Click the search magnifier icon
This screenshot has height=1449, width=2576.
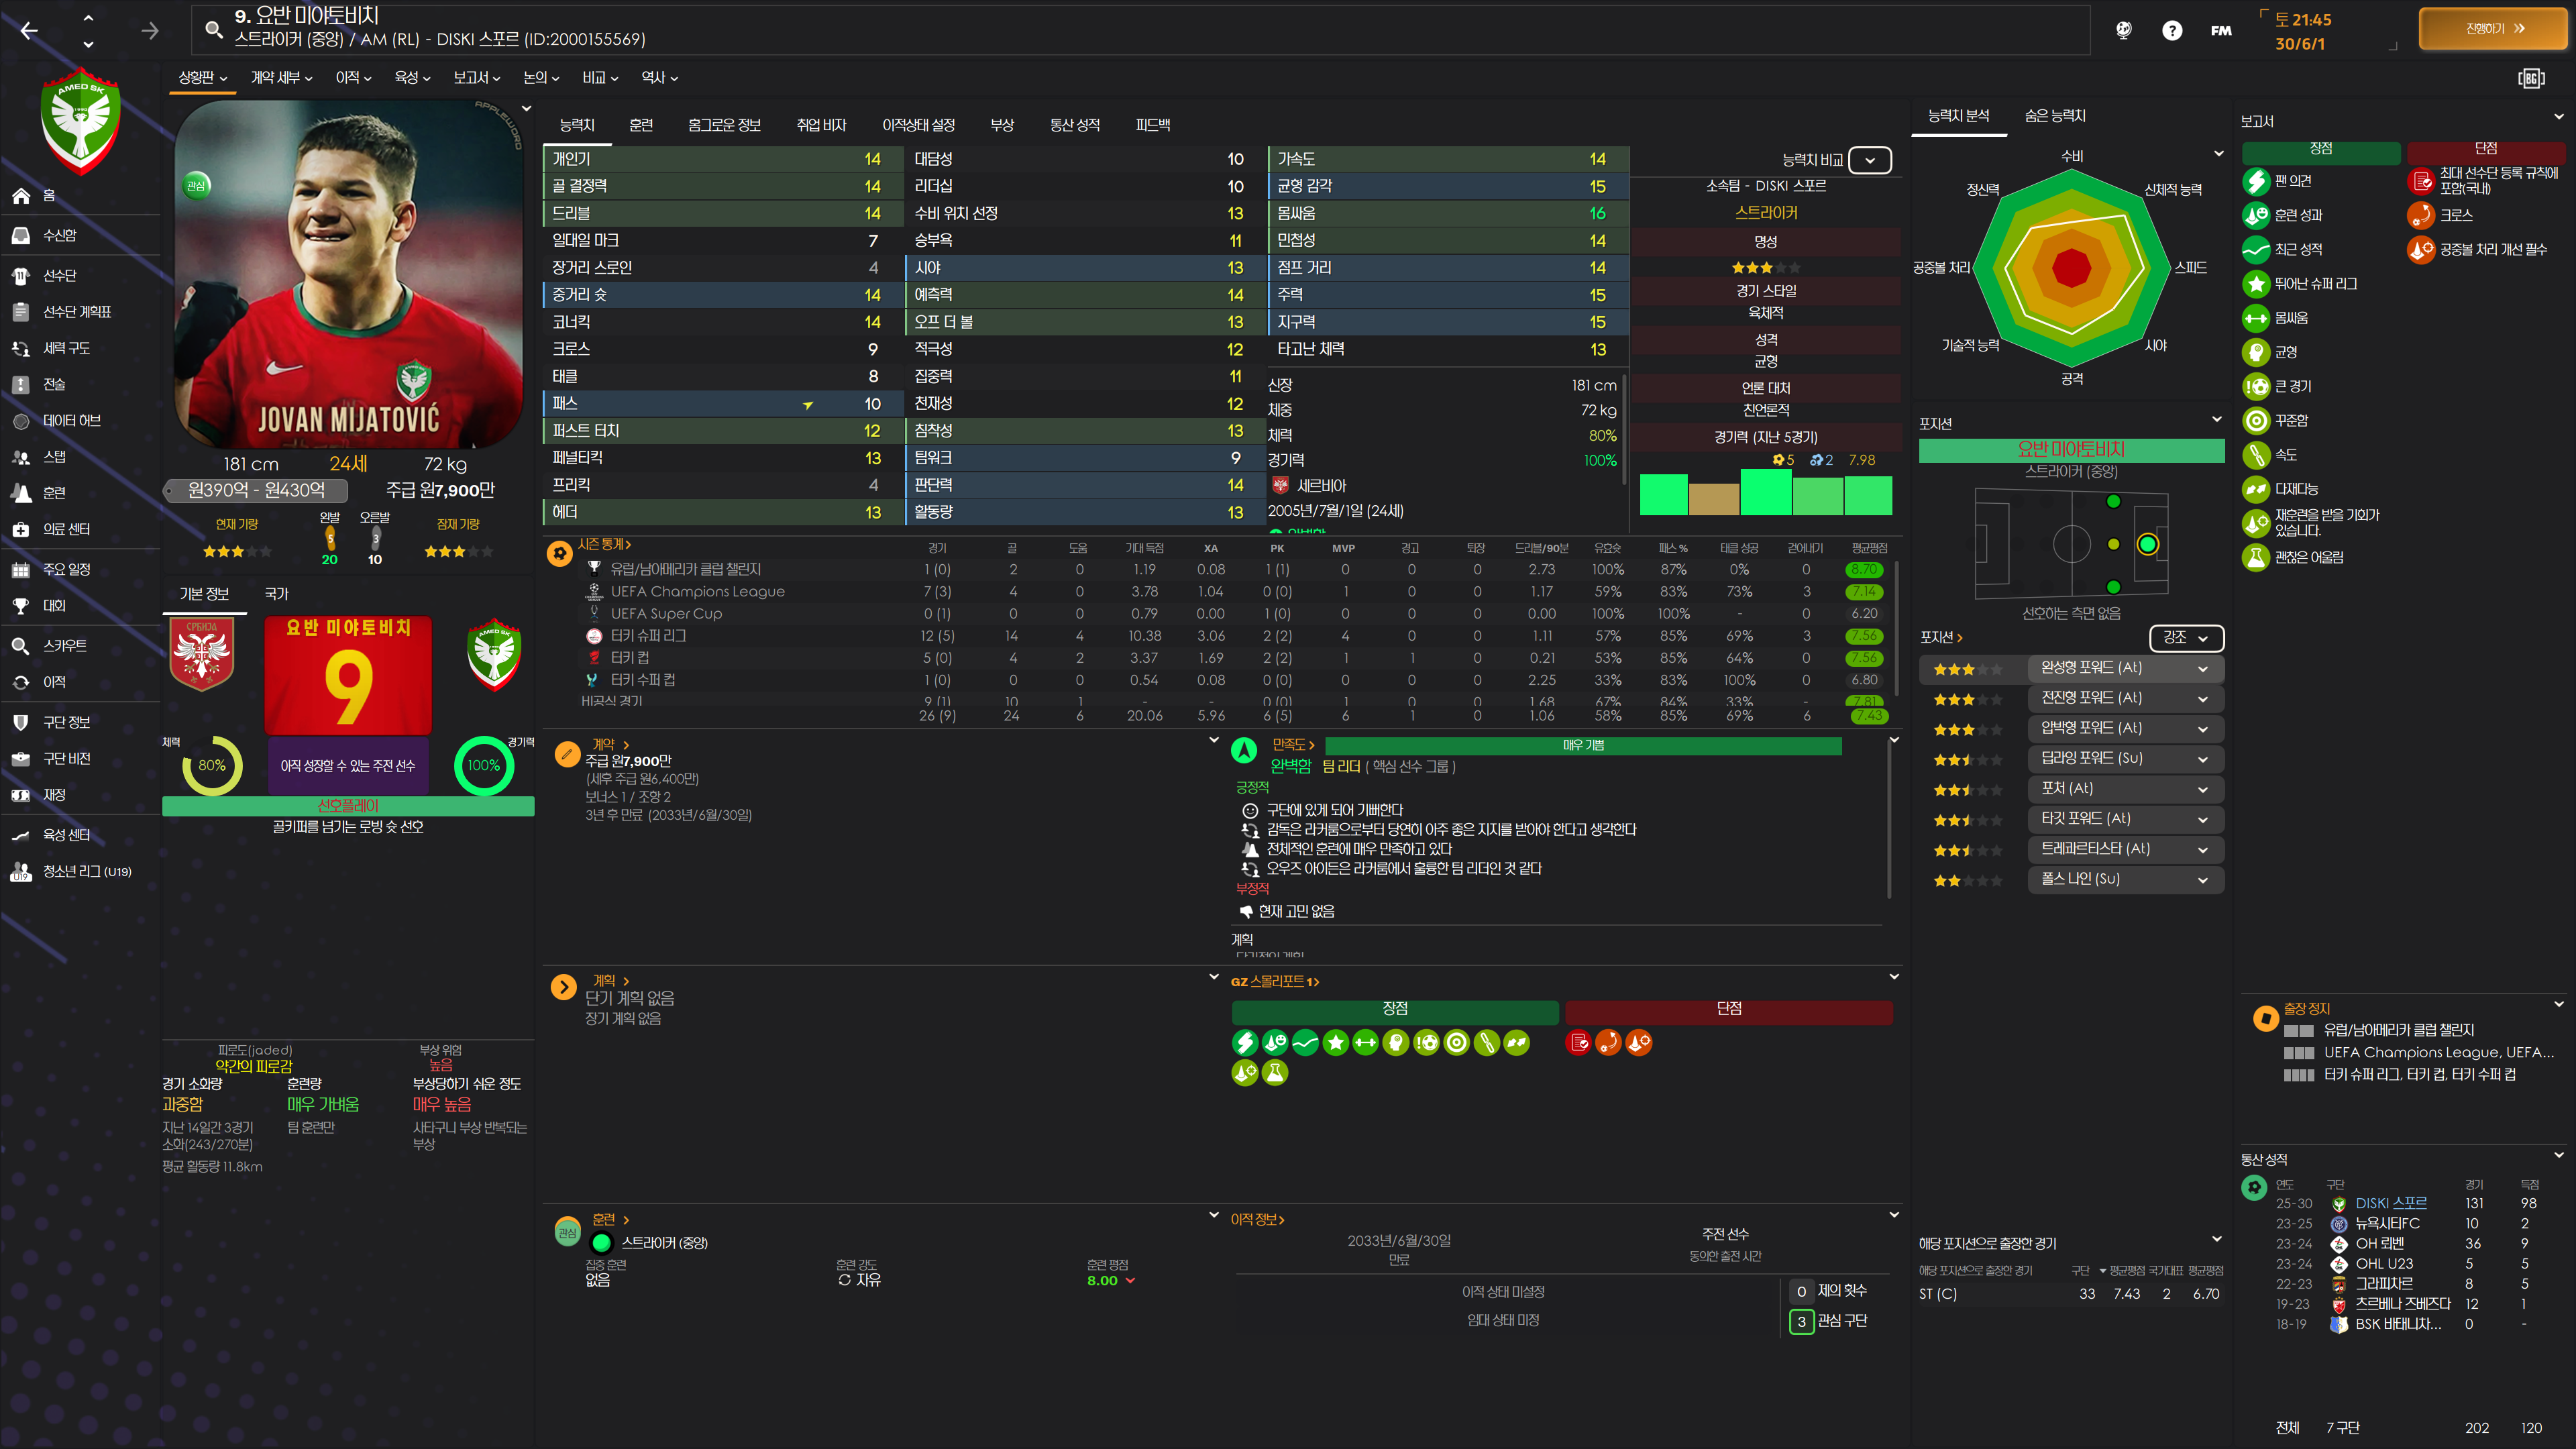tap(213, 29)
